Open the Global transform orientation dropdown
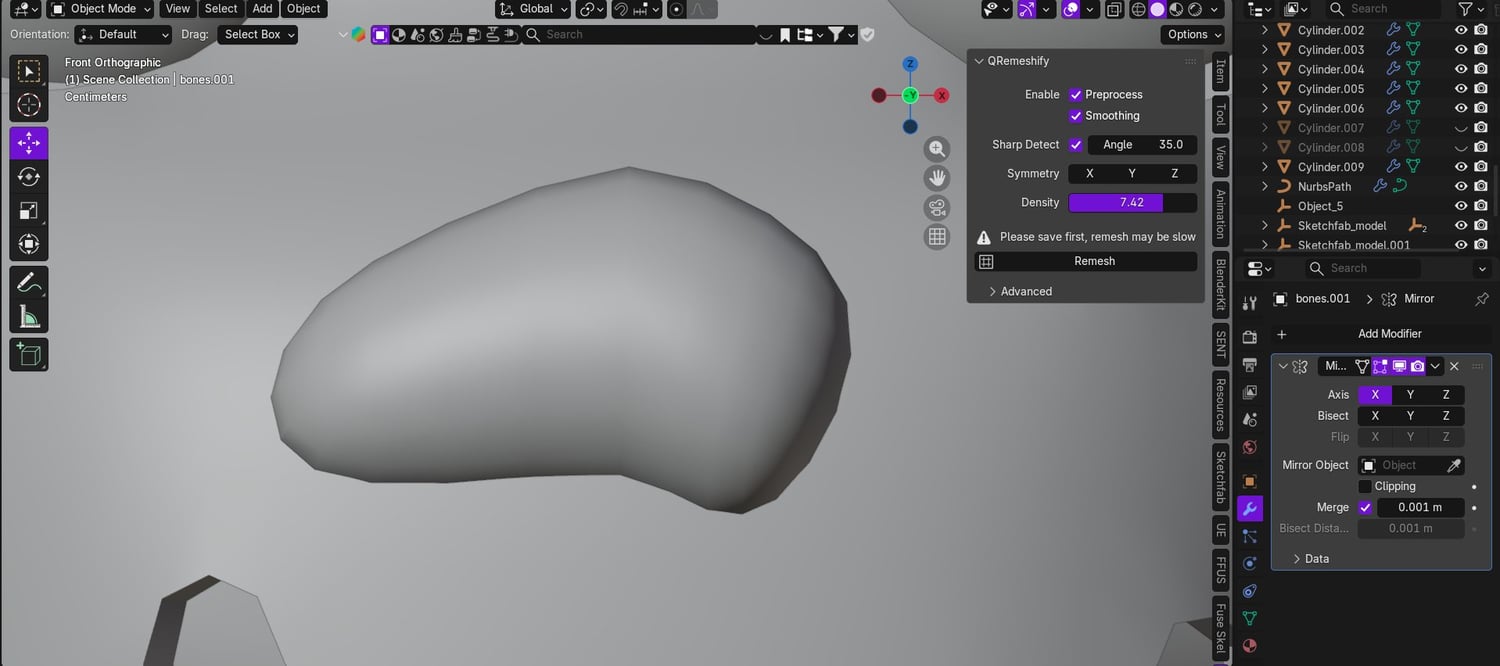The width and height of the screenshot is (1500, 666). coord(533,9)
